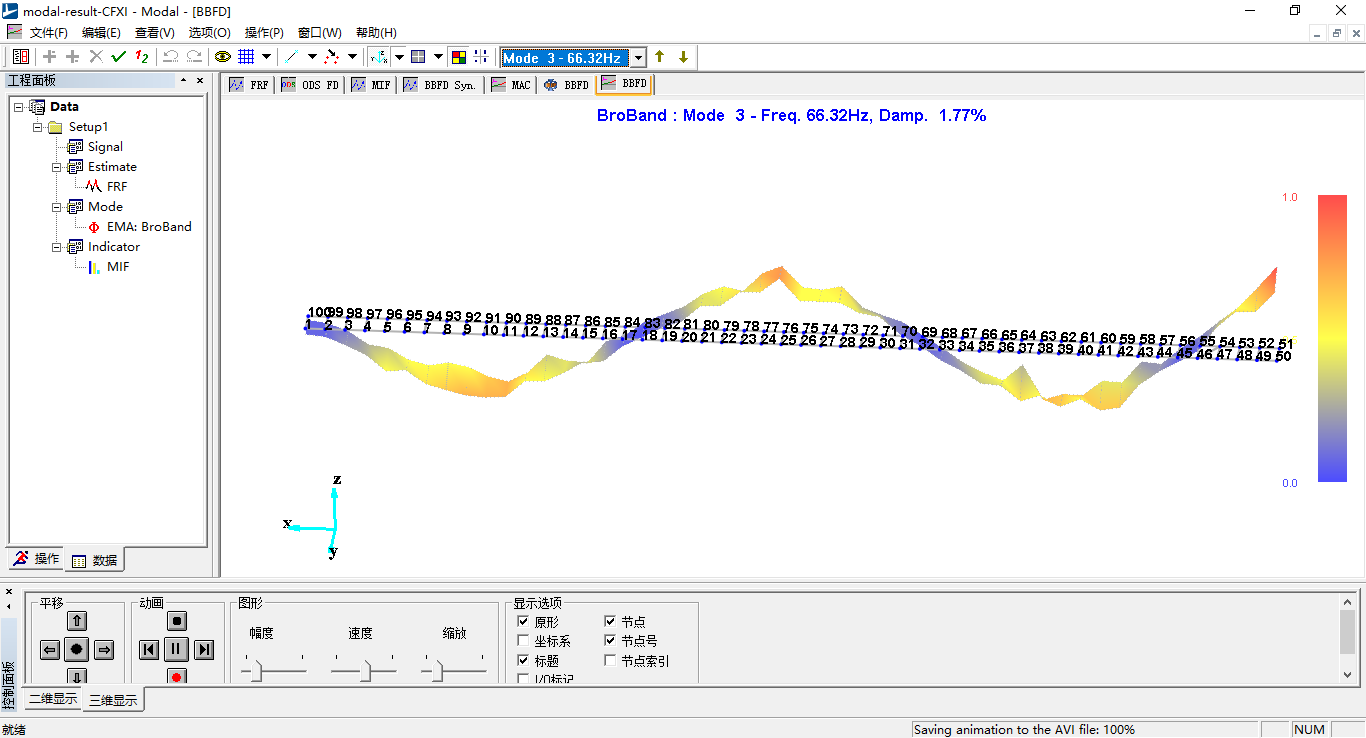Image resolution: width=1366 pixels, height=738 pixels.
Task: Collapse the Setup1 tree node
Action: (x=38, y=127)
